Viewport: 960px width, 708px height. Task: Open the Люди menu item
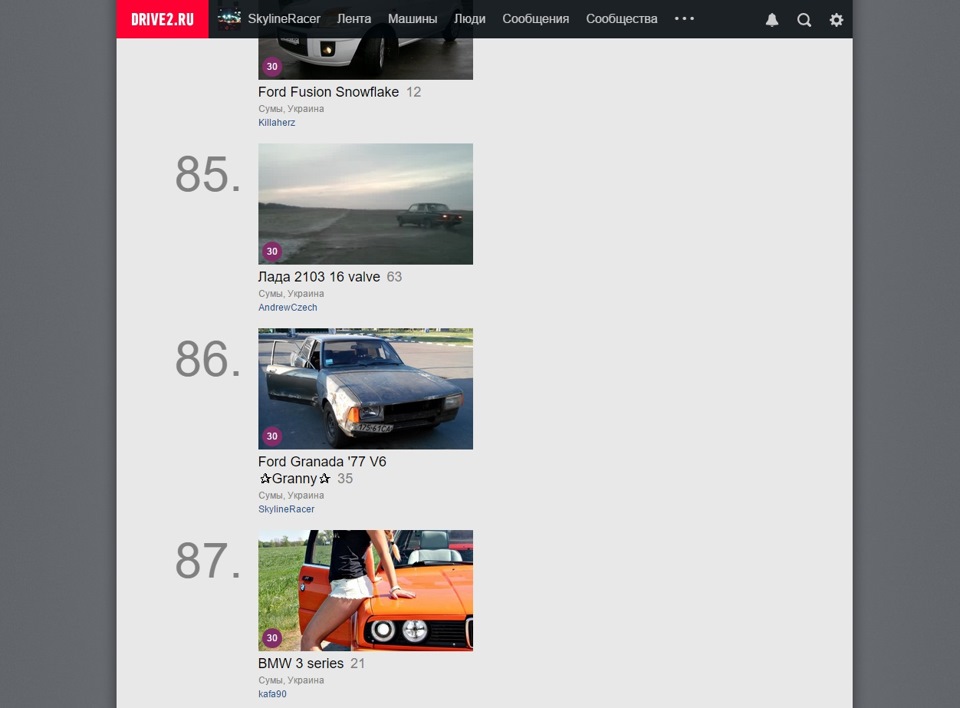(x=470, y=19)
